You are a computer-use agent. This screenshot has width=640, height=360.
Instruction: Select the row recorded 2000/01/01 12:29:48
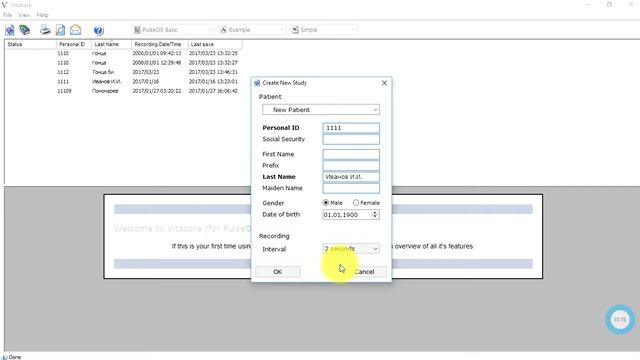click(122, 63)
